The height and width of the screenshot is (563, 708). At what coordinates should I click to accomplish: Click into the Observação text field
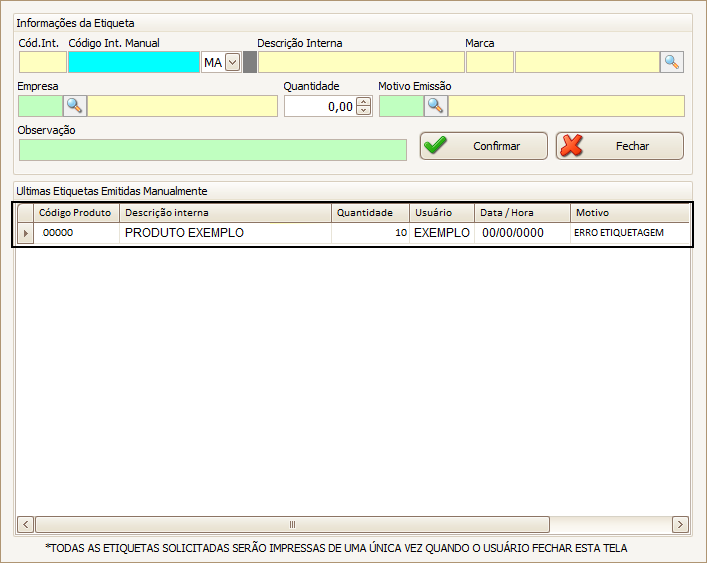pyautogui.click(x=212, y=150)
